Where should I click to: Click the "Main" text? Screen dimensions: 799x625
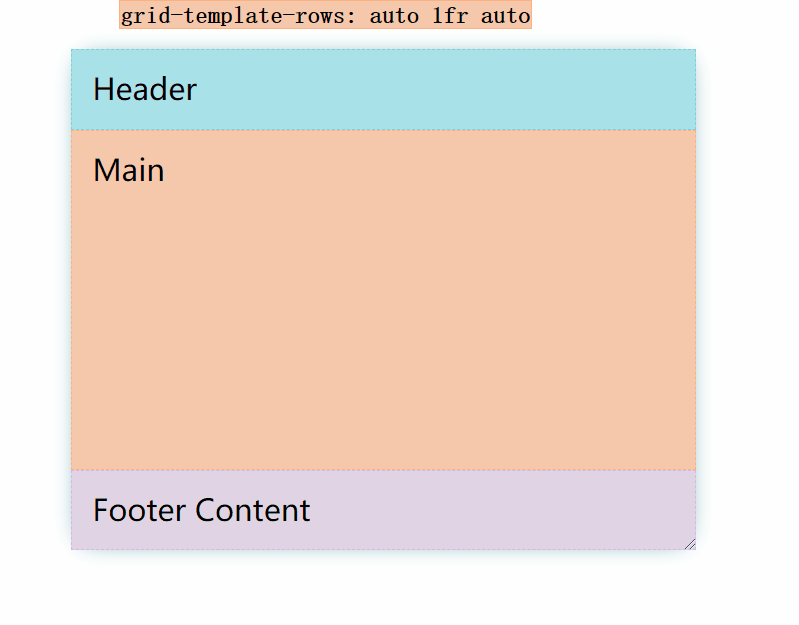[128, 170]
